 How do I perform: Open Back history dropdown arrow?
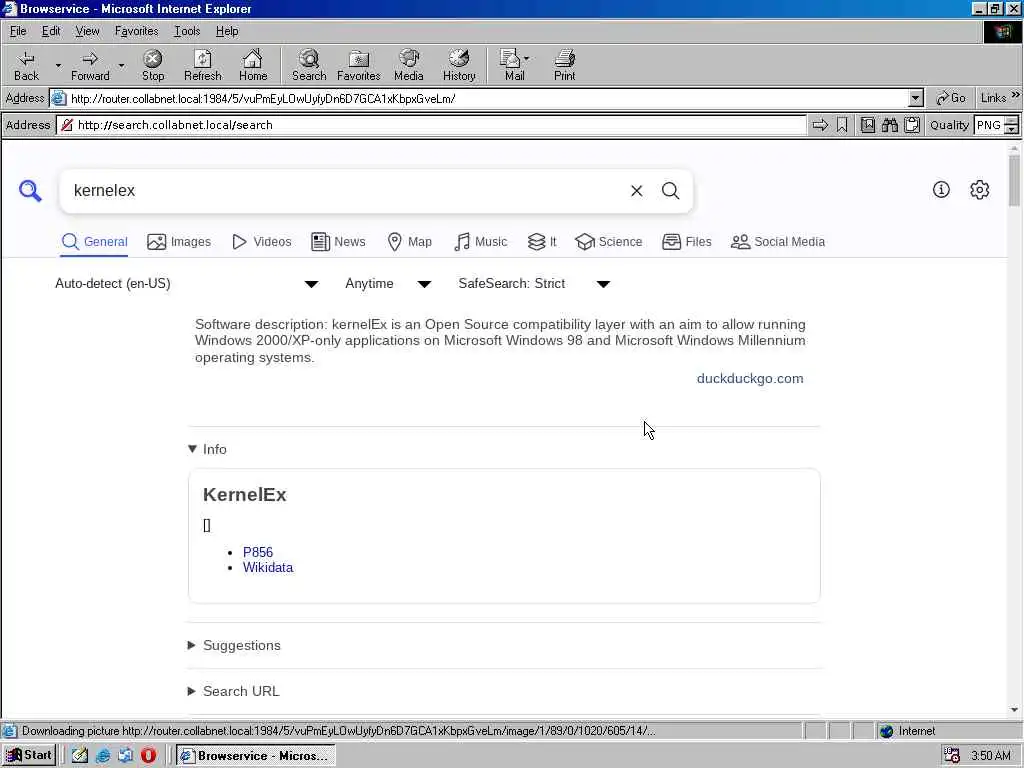[58, 65]
